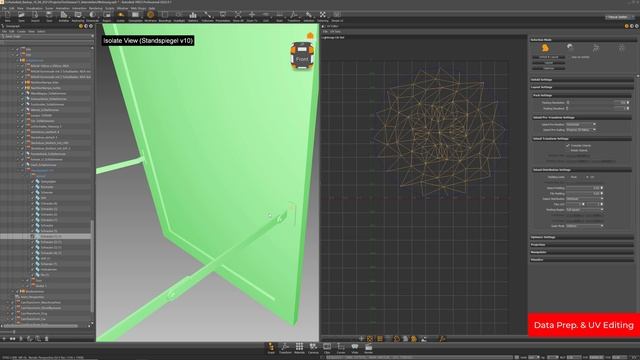Image resolution: width=640 pixels, height=360 pixels.
Task: Click the Save toolbar icon
Action: coord(49,16)
